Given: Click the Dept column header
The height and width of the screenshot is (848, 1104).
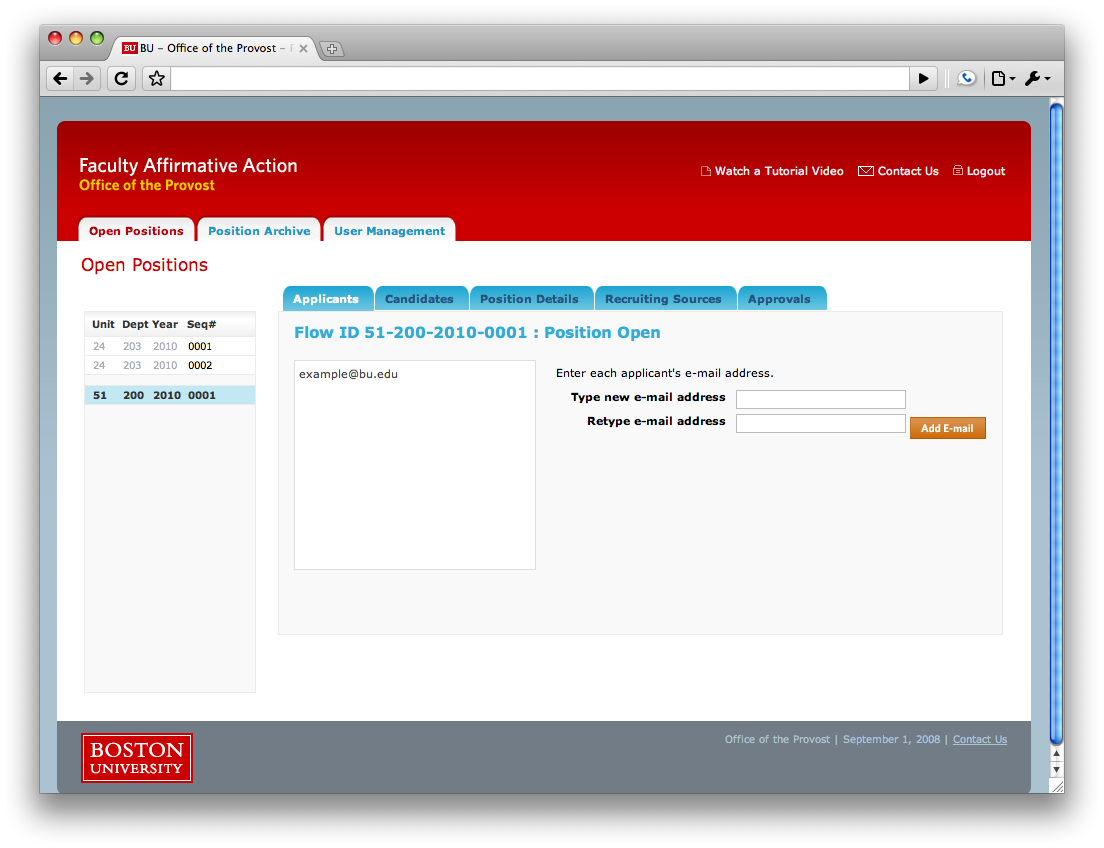Looking at the screenshot, I should [135, 324].
